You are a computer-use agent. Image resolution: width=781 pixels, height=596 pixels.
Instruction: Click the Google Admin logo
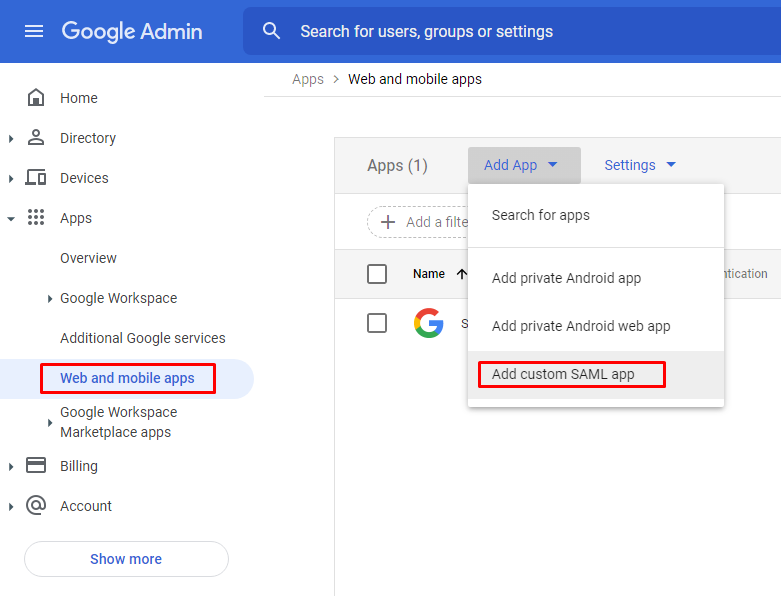tap(132, 31)
